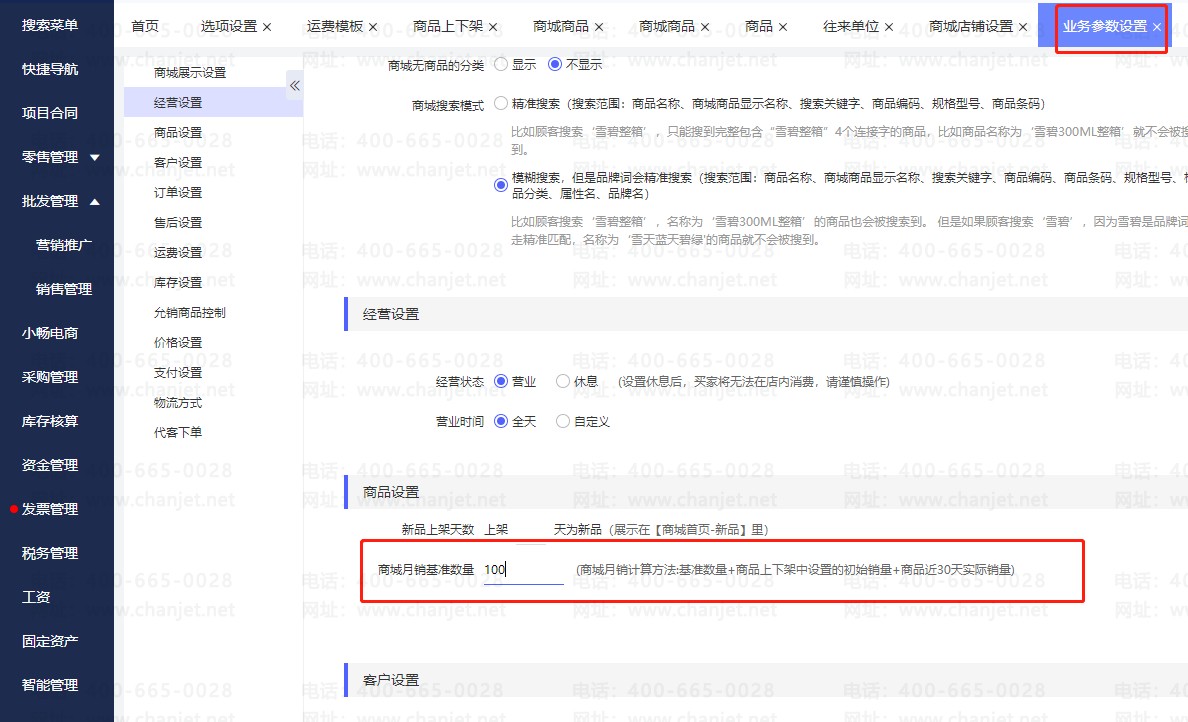
Task: Set 经营状态 to 营业
Action: coord(501,381)
